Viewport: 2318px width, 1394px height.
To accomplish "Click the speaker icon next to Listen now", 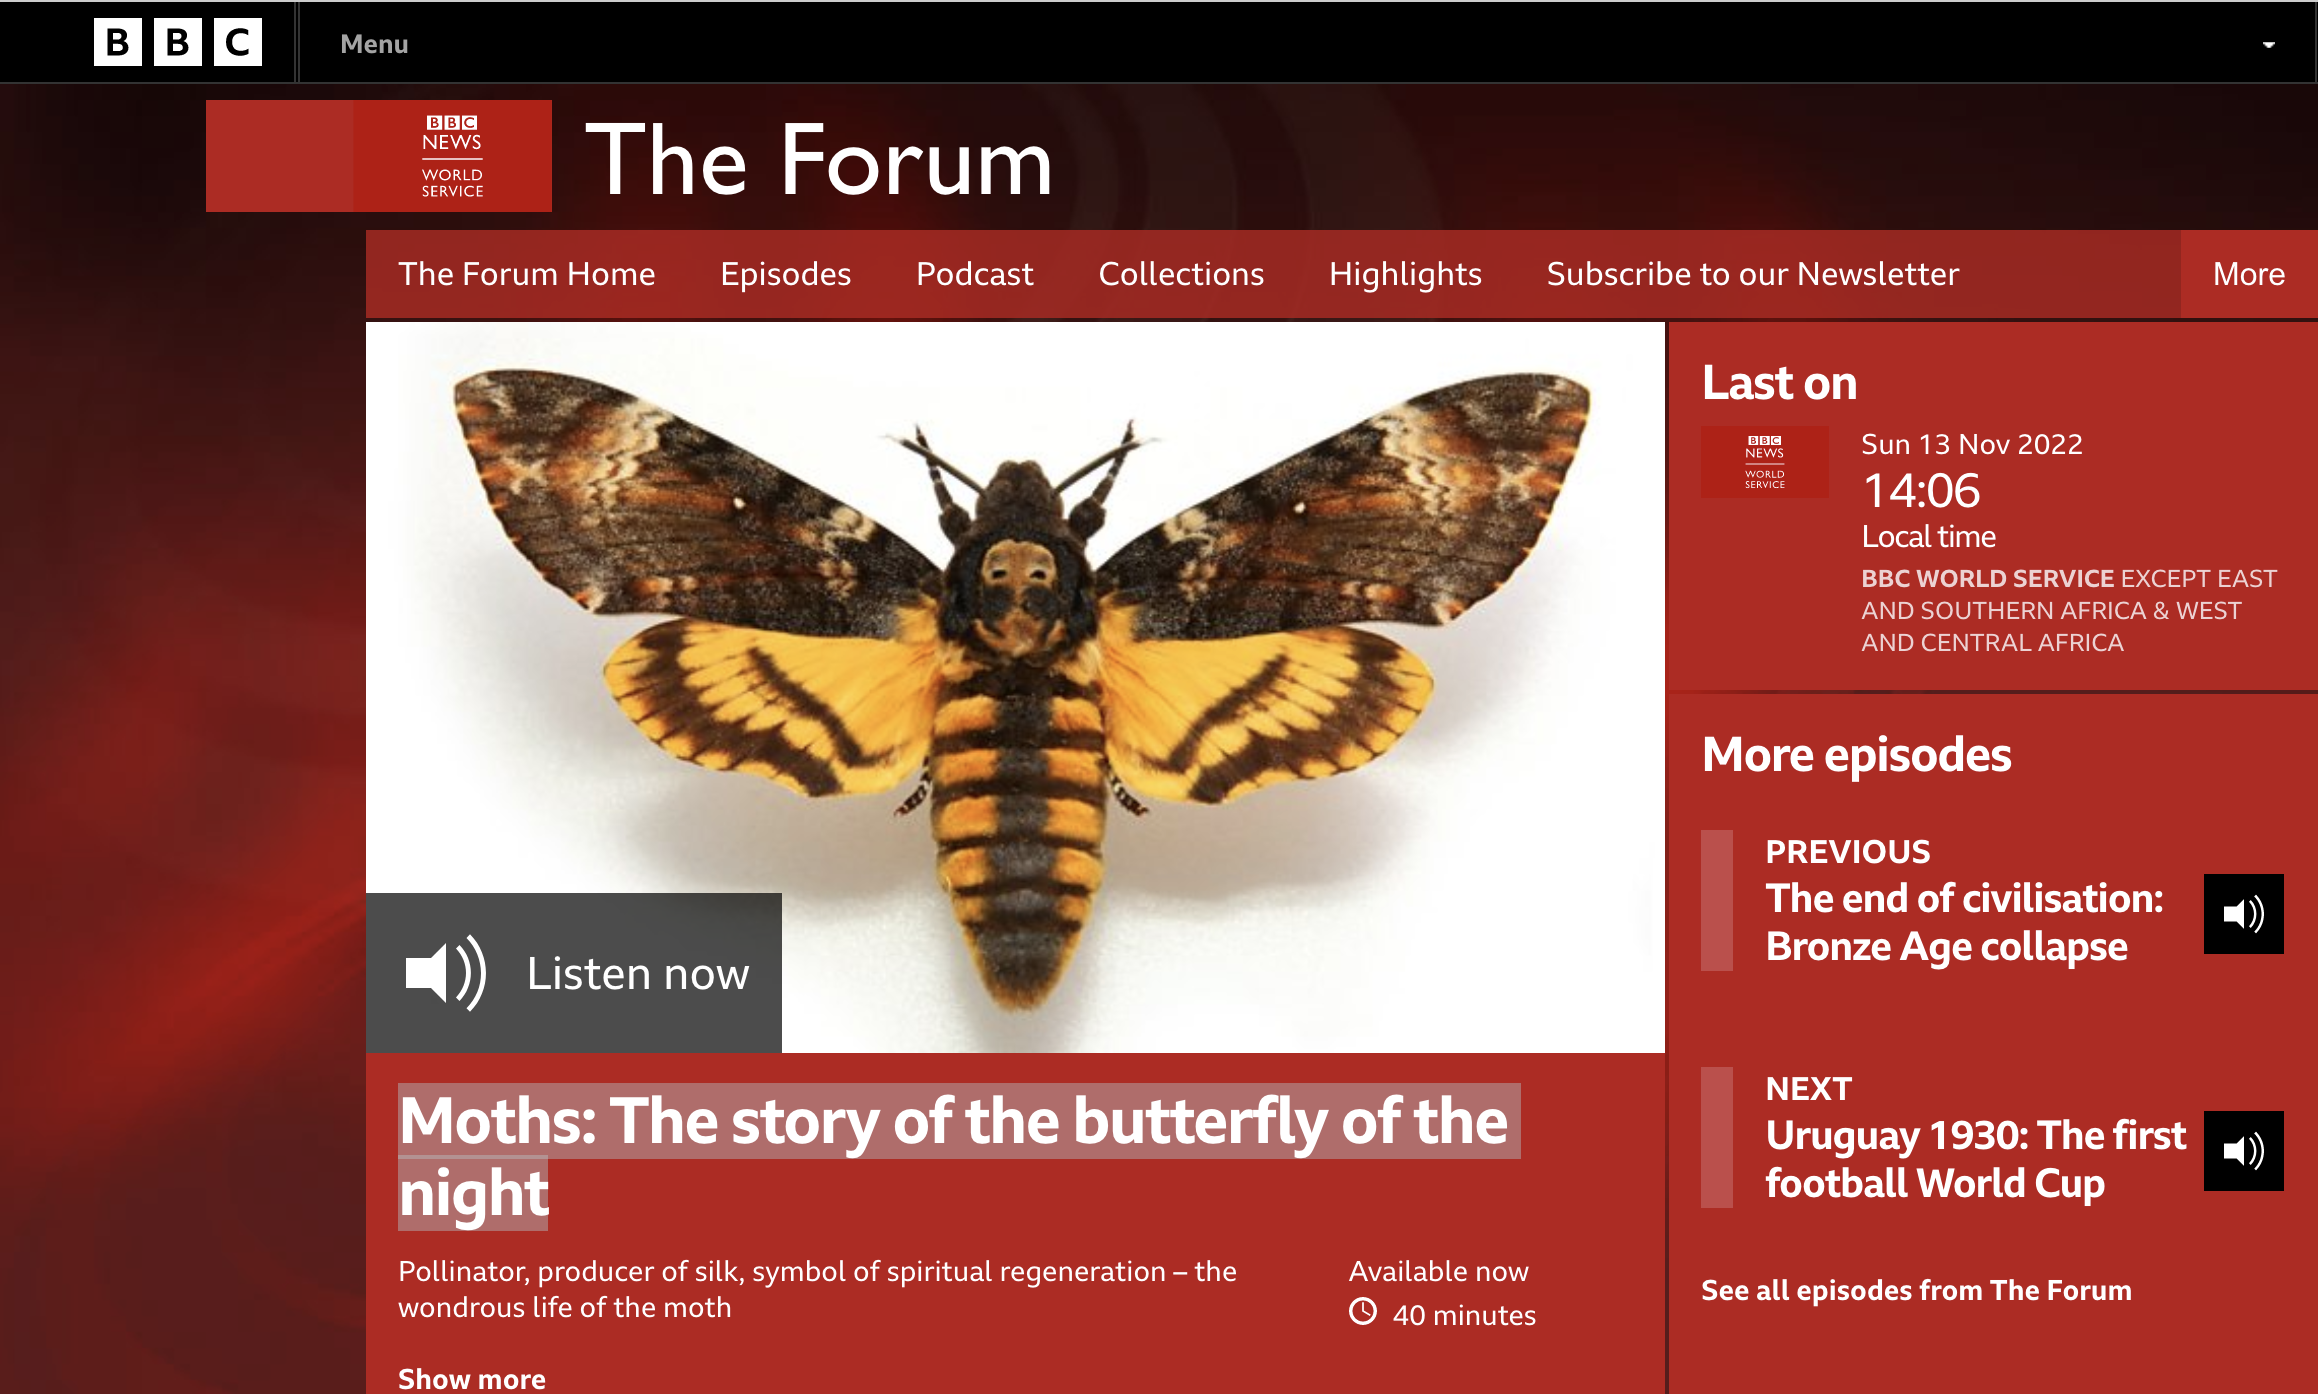I will (x=446, y=972).
